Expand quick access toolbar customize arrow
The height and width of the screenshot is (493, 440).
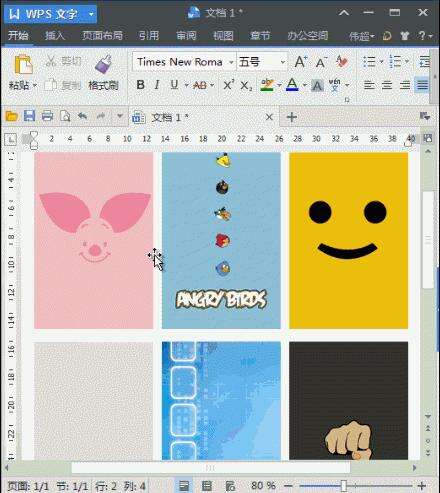pyautogui.click(x=120, y=116)
